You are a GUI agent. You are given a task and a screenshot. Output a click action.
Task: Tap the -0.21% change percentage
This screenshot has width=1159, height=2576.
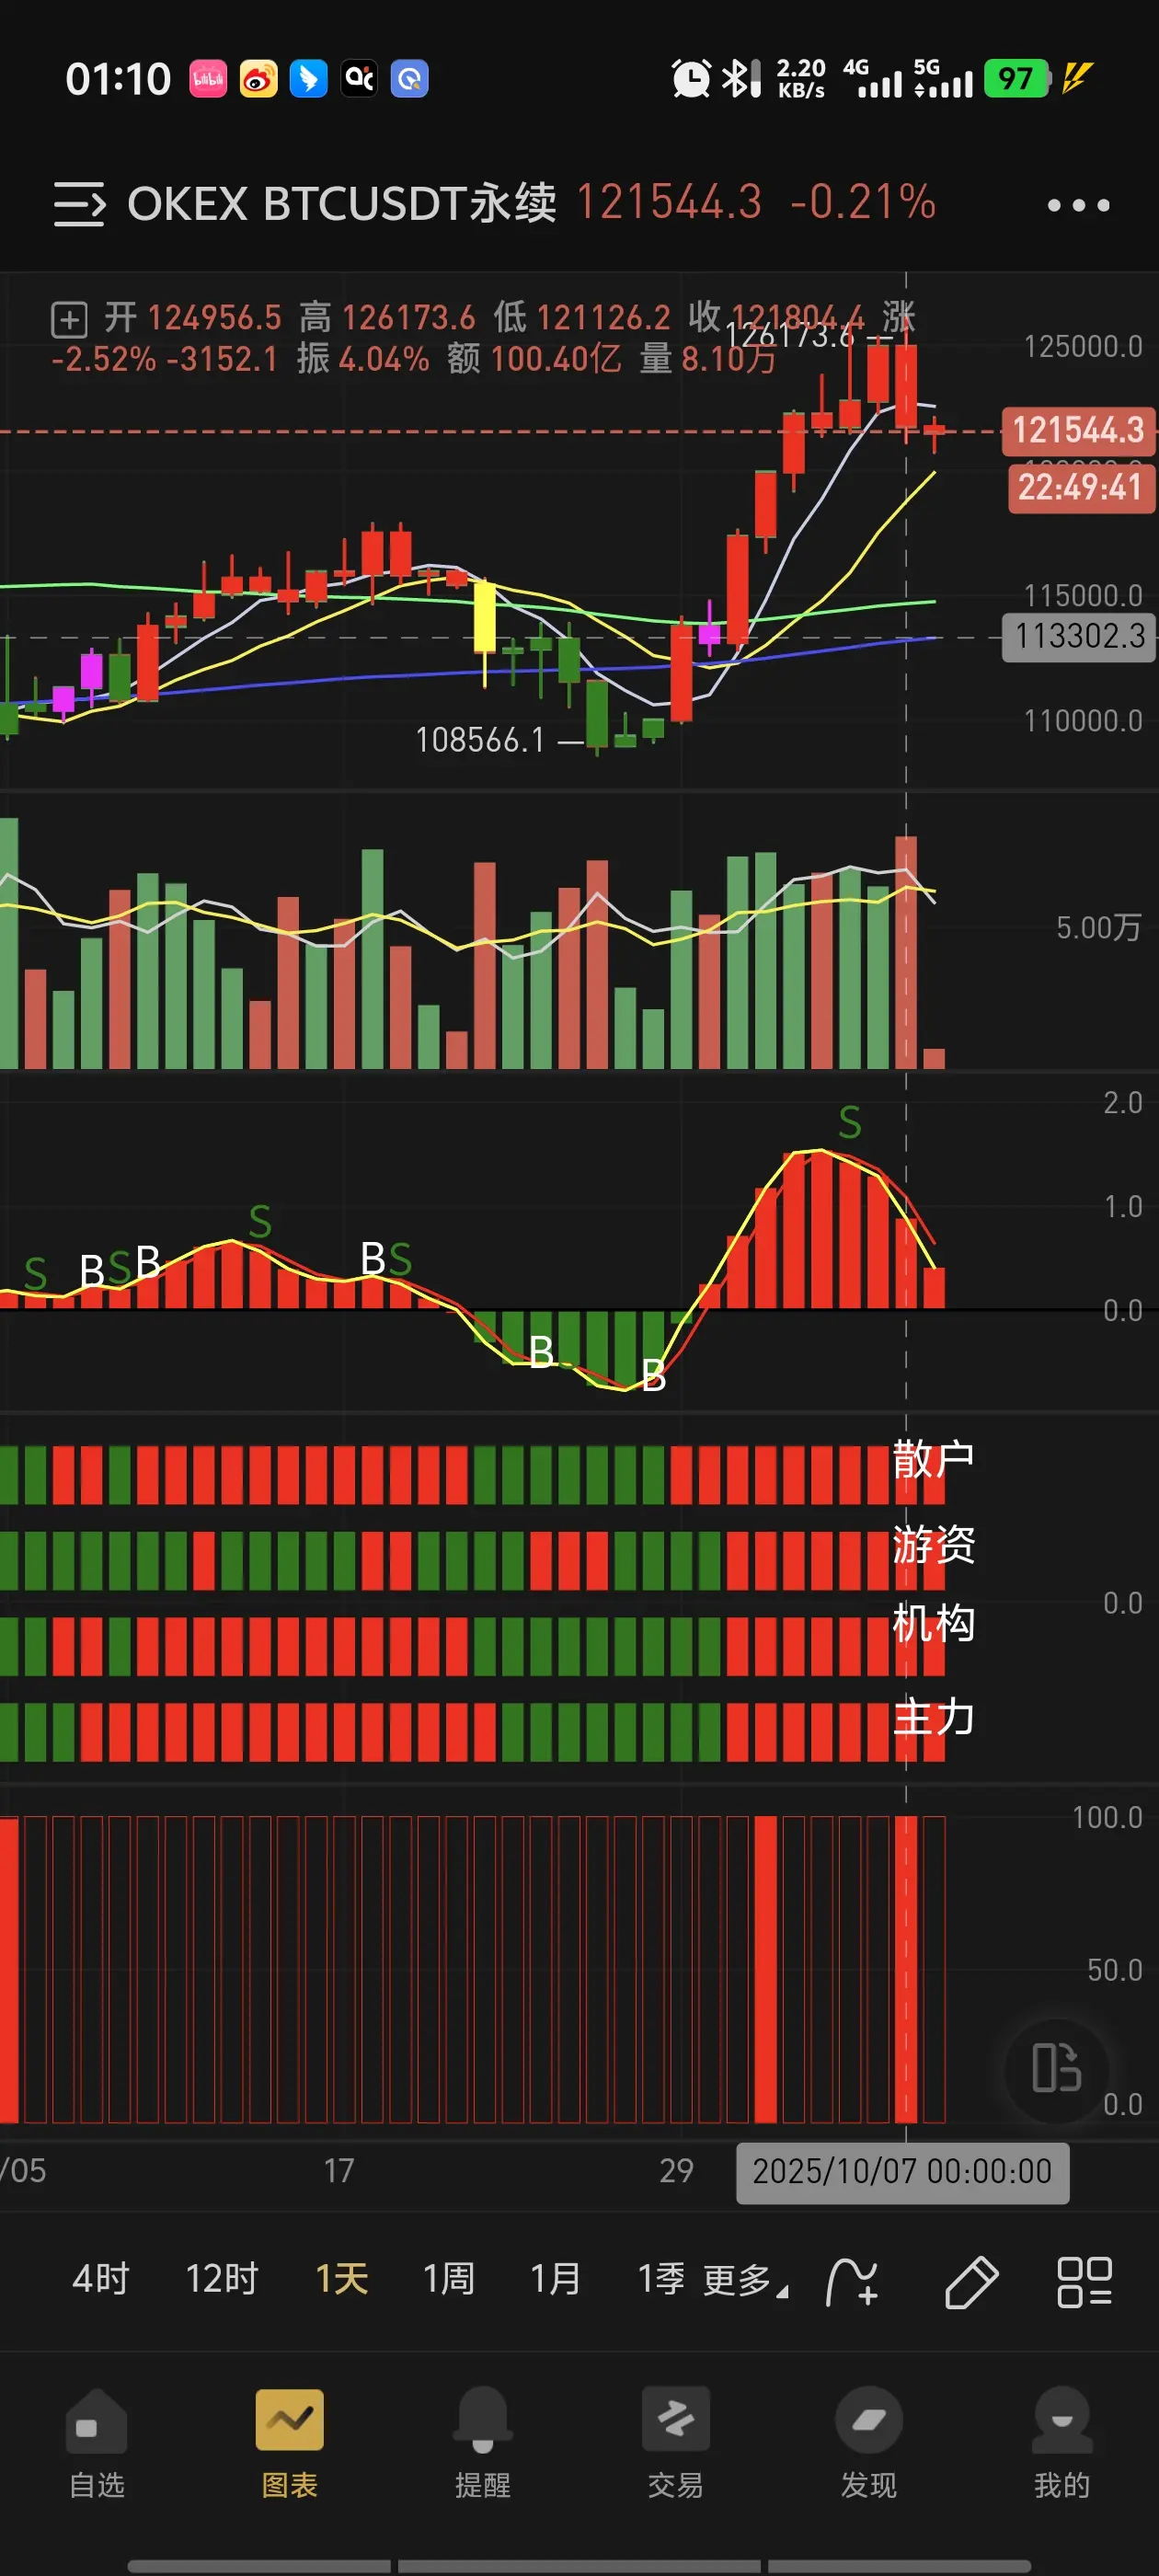pos(863,203)
